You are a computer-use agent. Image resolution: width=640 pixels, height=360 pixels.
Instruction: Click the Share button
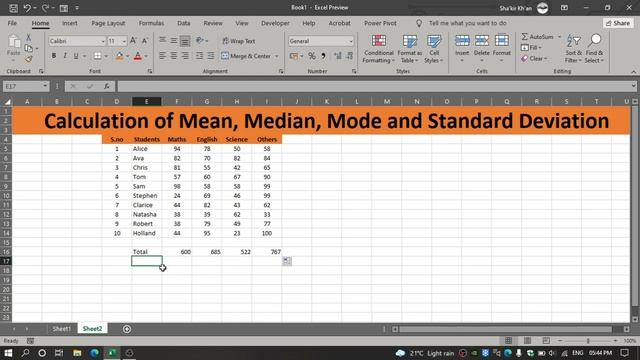[618, 23]
